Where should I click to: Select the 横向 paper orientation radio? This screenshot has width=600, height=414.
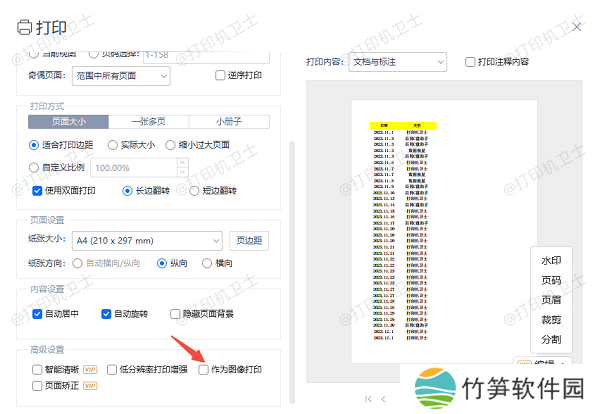[208, 264]
